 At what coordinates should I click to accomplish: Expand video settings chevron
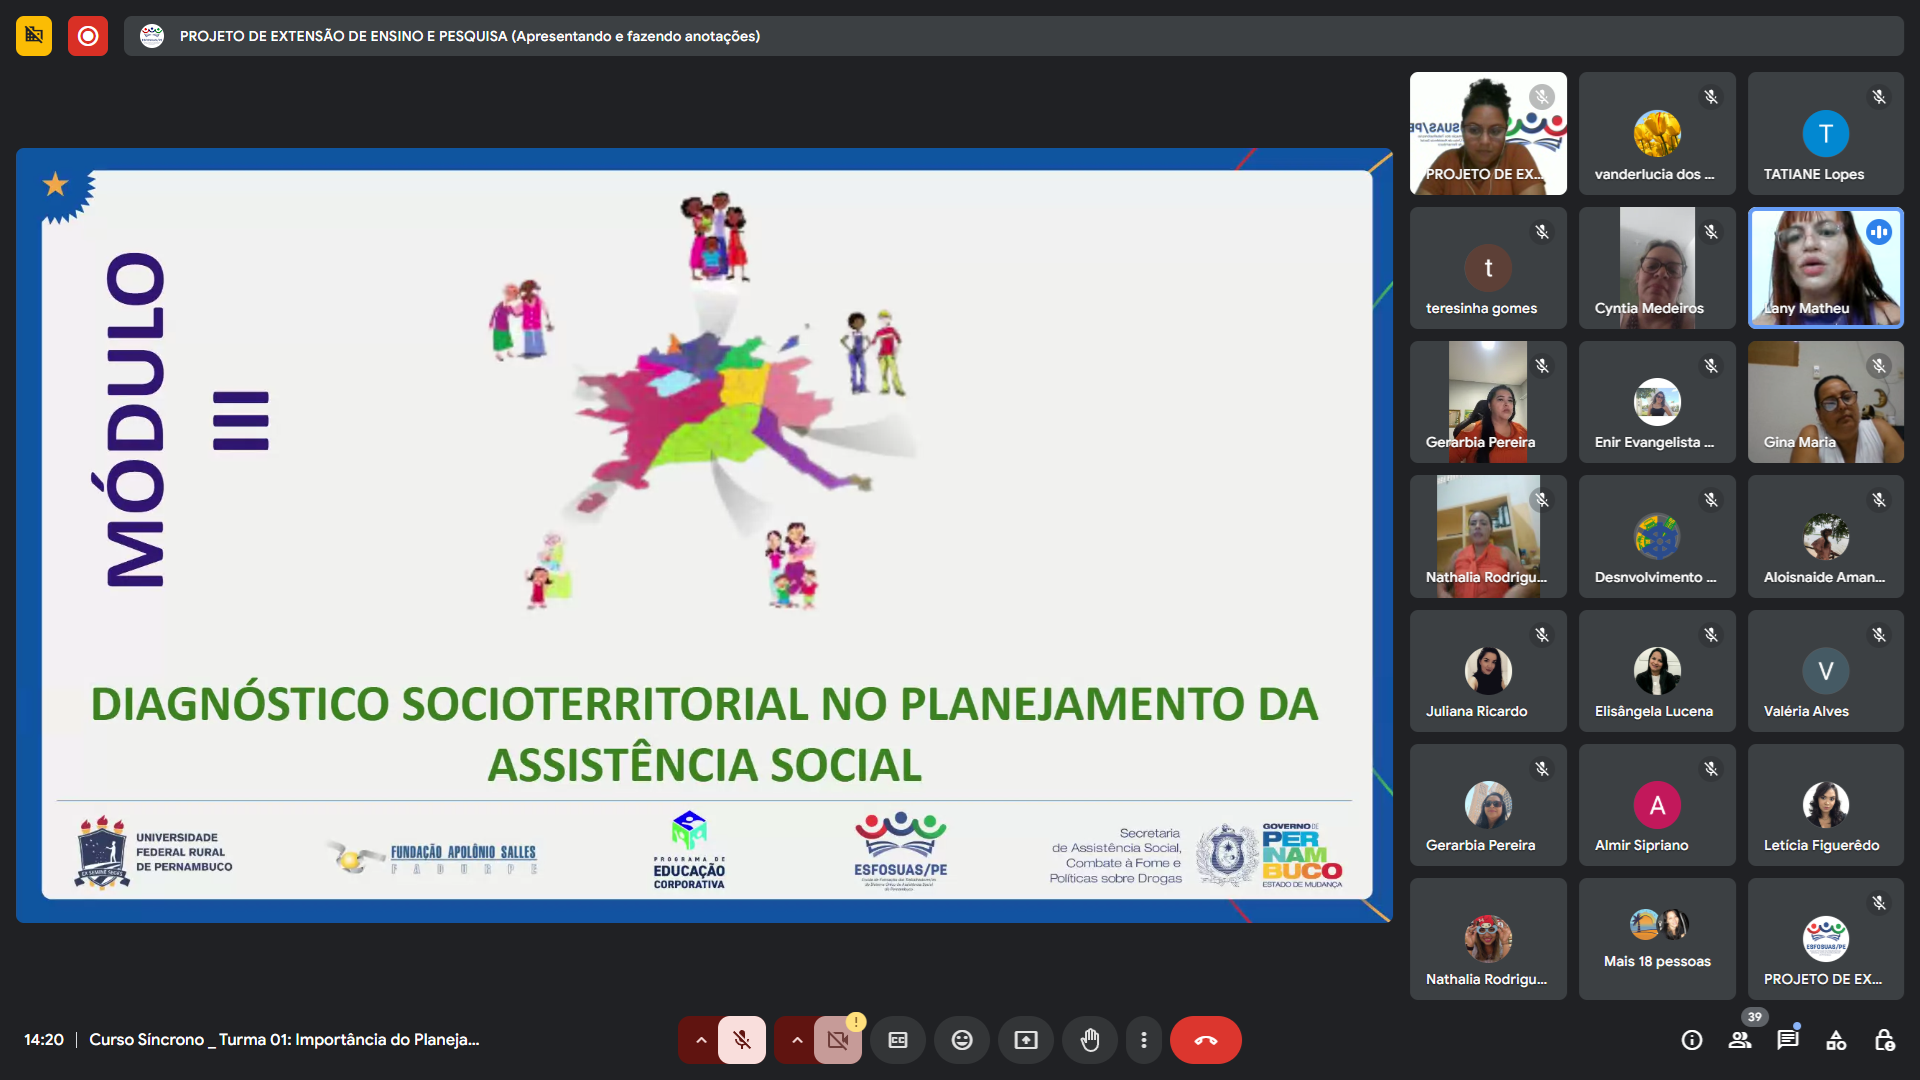[x=797, y=1040]
